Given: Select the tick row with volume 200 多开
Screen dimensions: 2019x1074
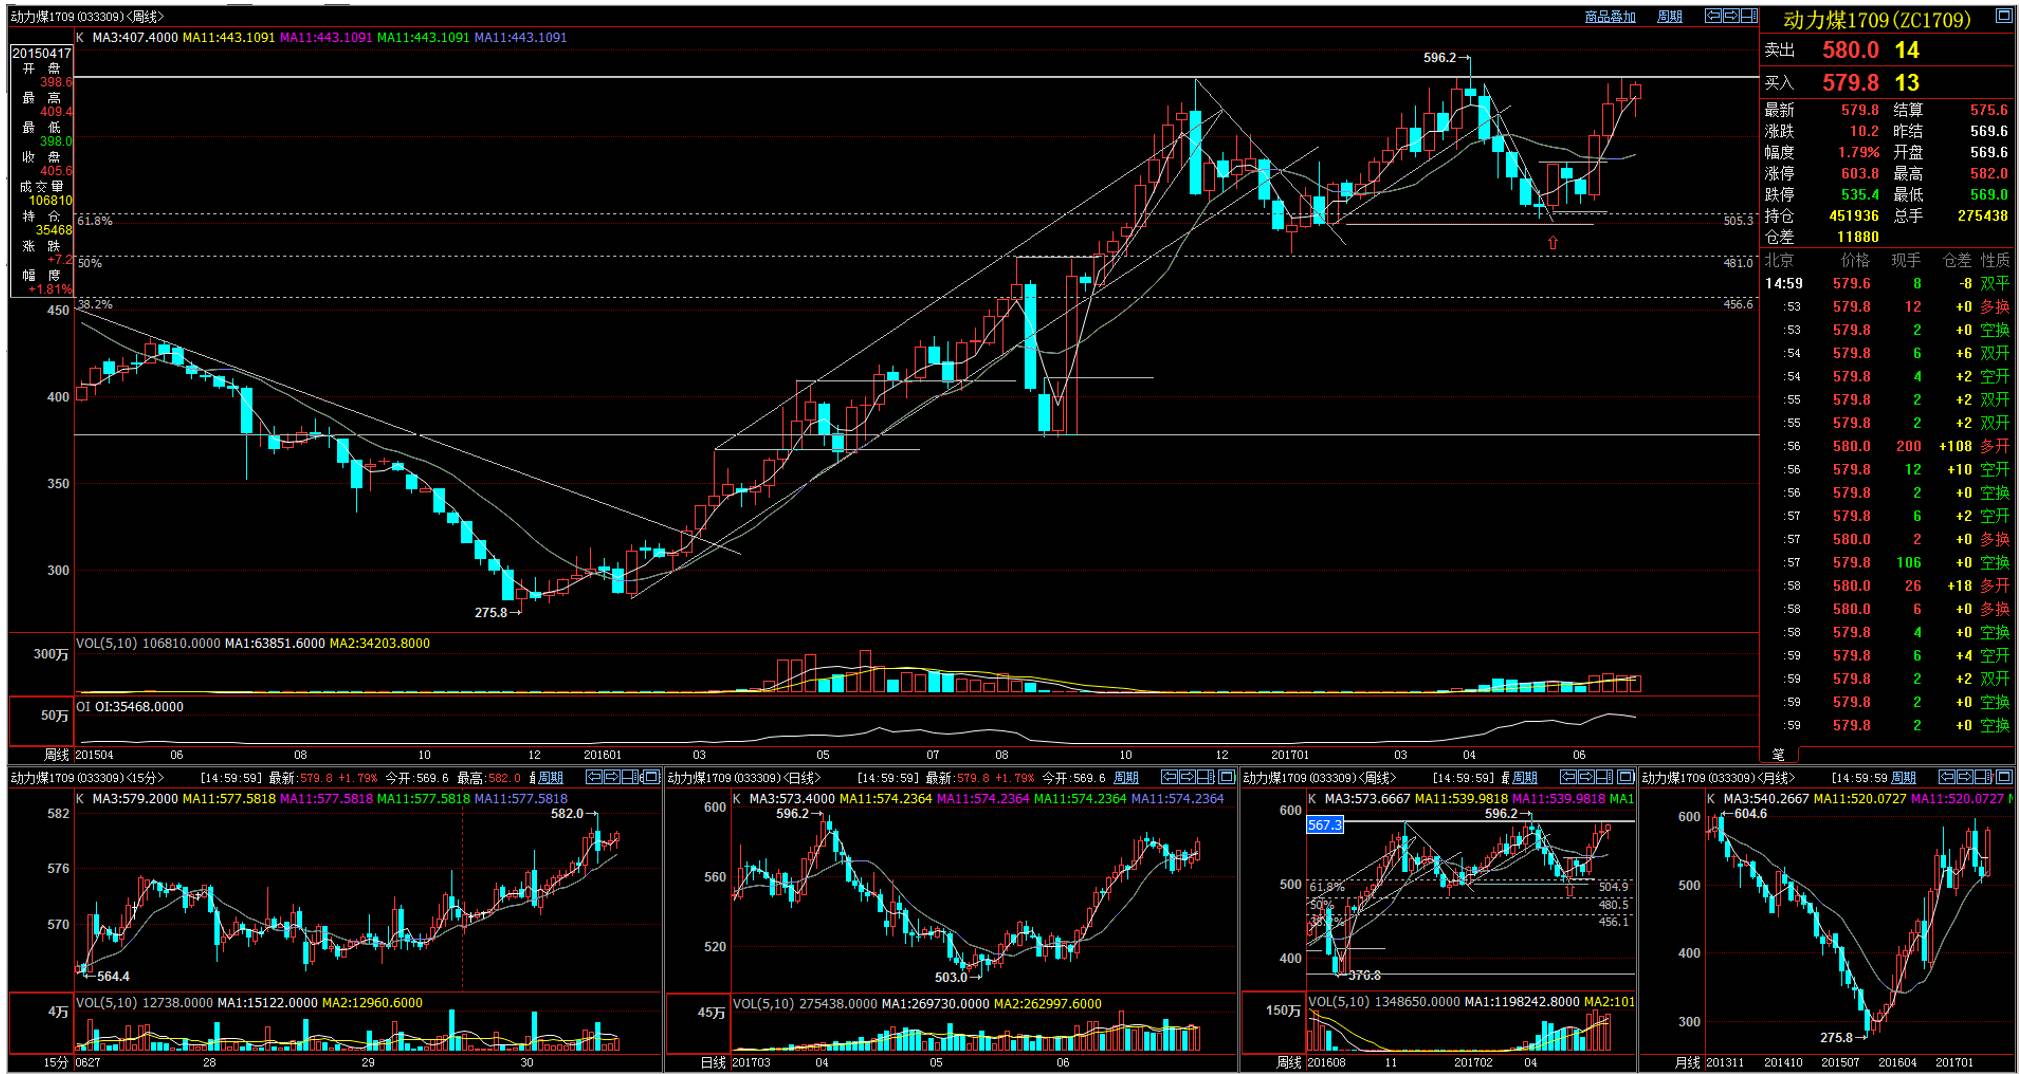Looking at the screenshot, I should pos(1887,446).
